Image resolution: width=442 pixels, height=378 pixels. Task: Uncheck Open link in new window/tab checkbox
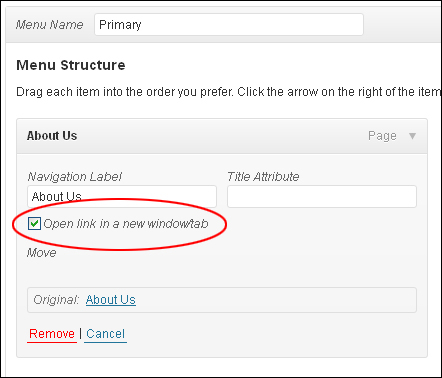pyautogui.click(x=34, y=224)
